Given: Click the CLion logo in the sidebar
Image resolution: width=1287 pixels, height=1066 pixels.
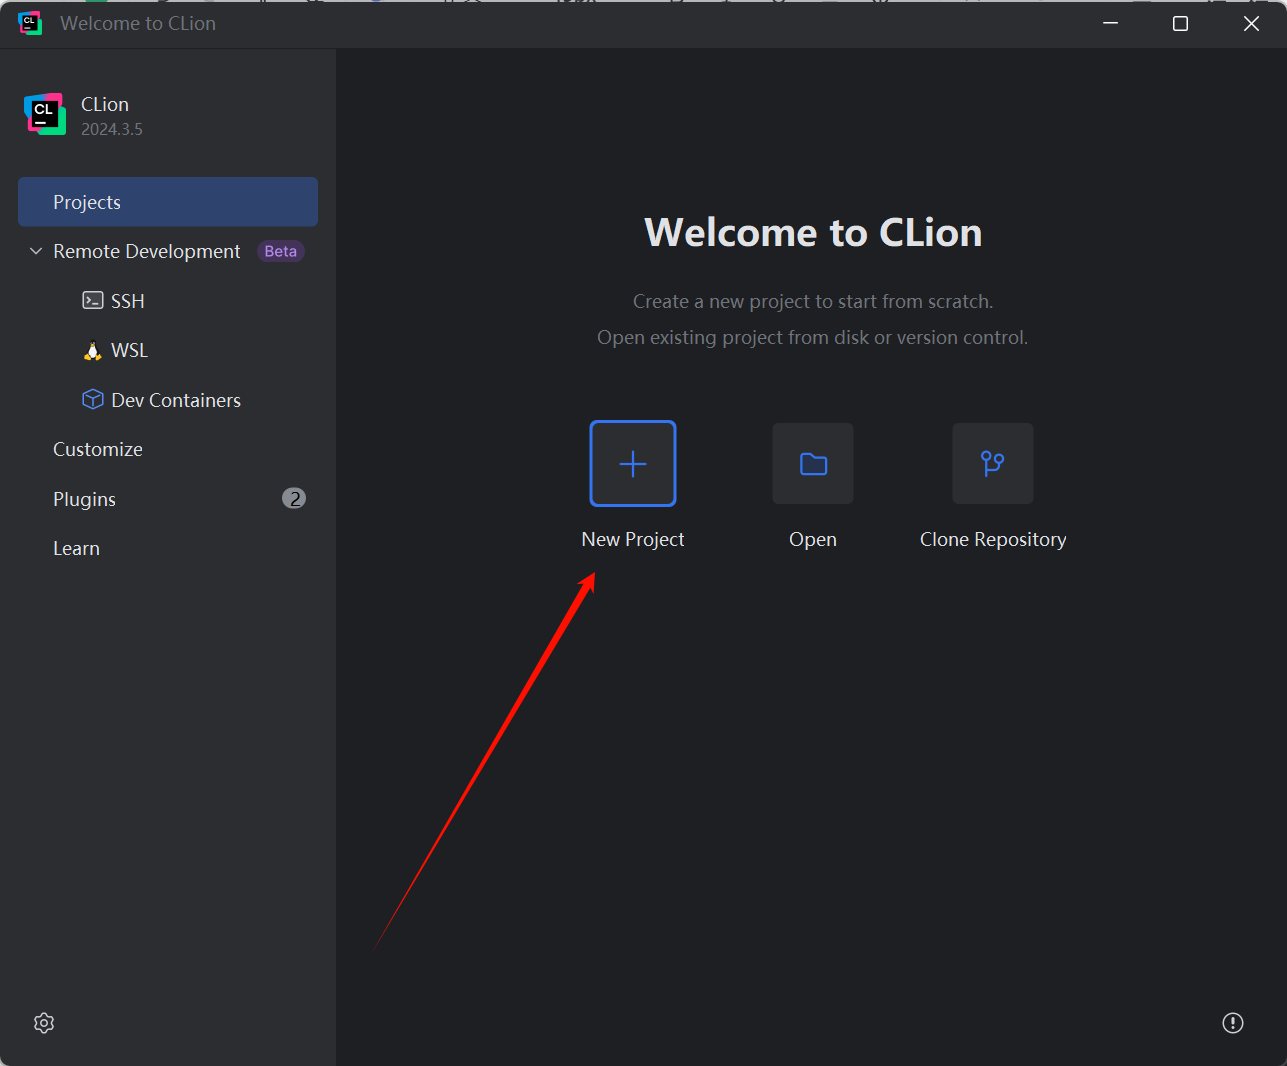Looking at the screenshot, I should click(44, 113).
